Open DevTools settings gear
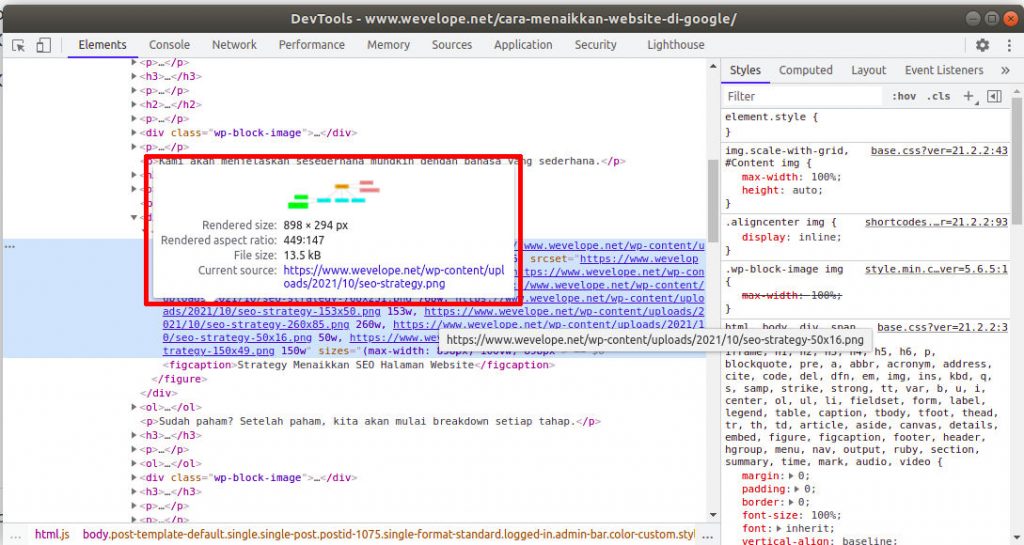Screen dimensions: 1024x545 pyautogui.click(x=982, y=45)
